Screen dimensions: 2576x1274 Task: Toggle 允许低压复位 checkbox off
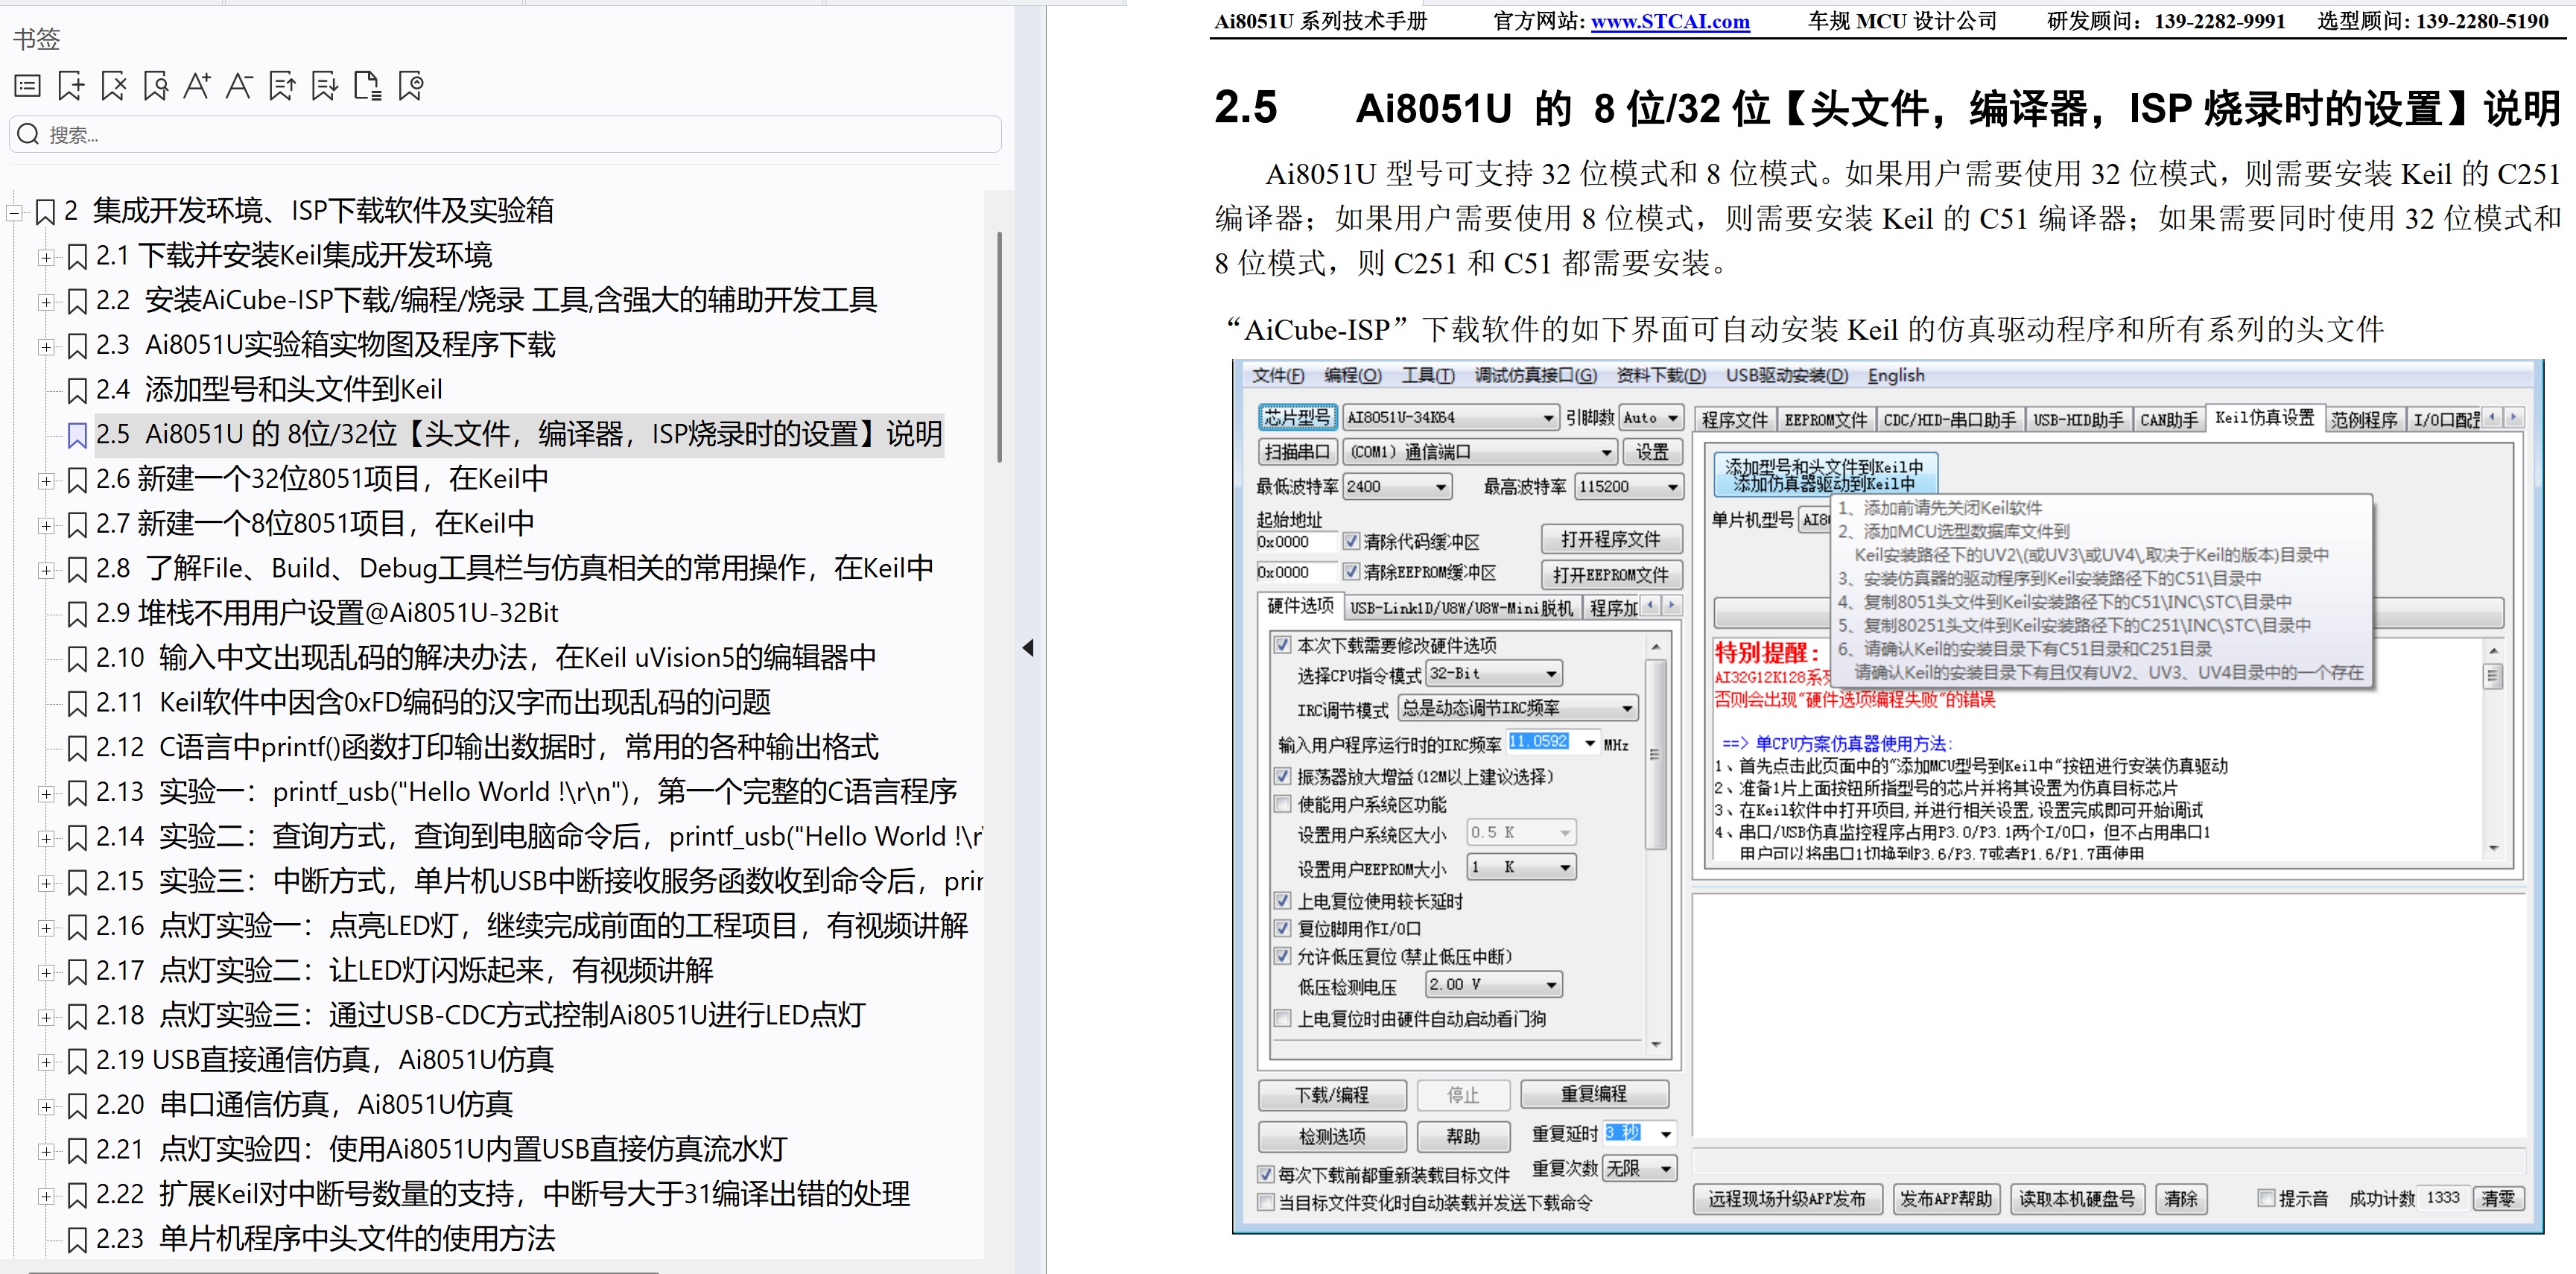tap(1283, 956)
